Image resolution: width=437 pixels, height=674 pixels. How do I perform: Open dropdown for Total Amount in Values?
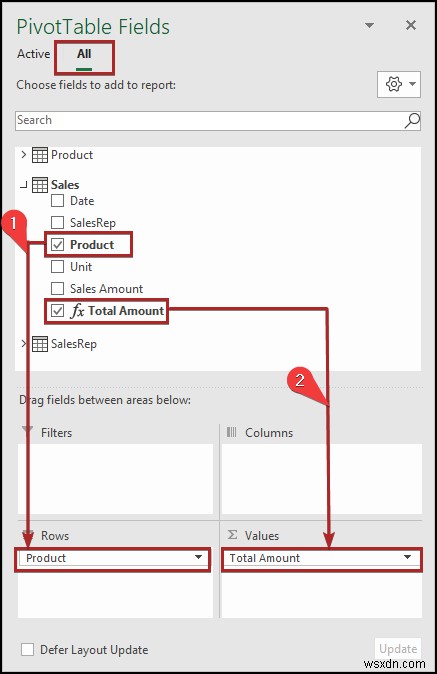(x=407, y=558)
